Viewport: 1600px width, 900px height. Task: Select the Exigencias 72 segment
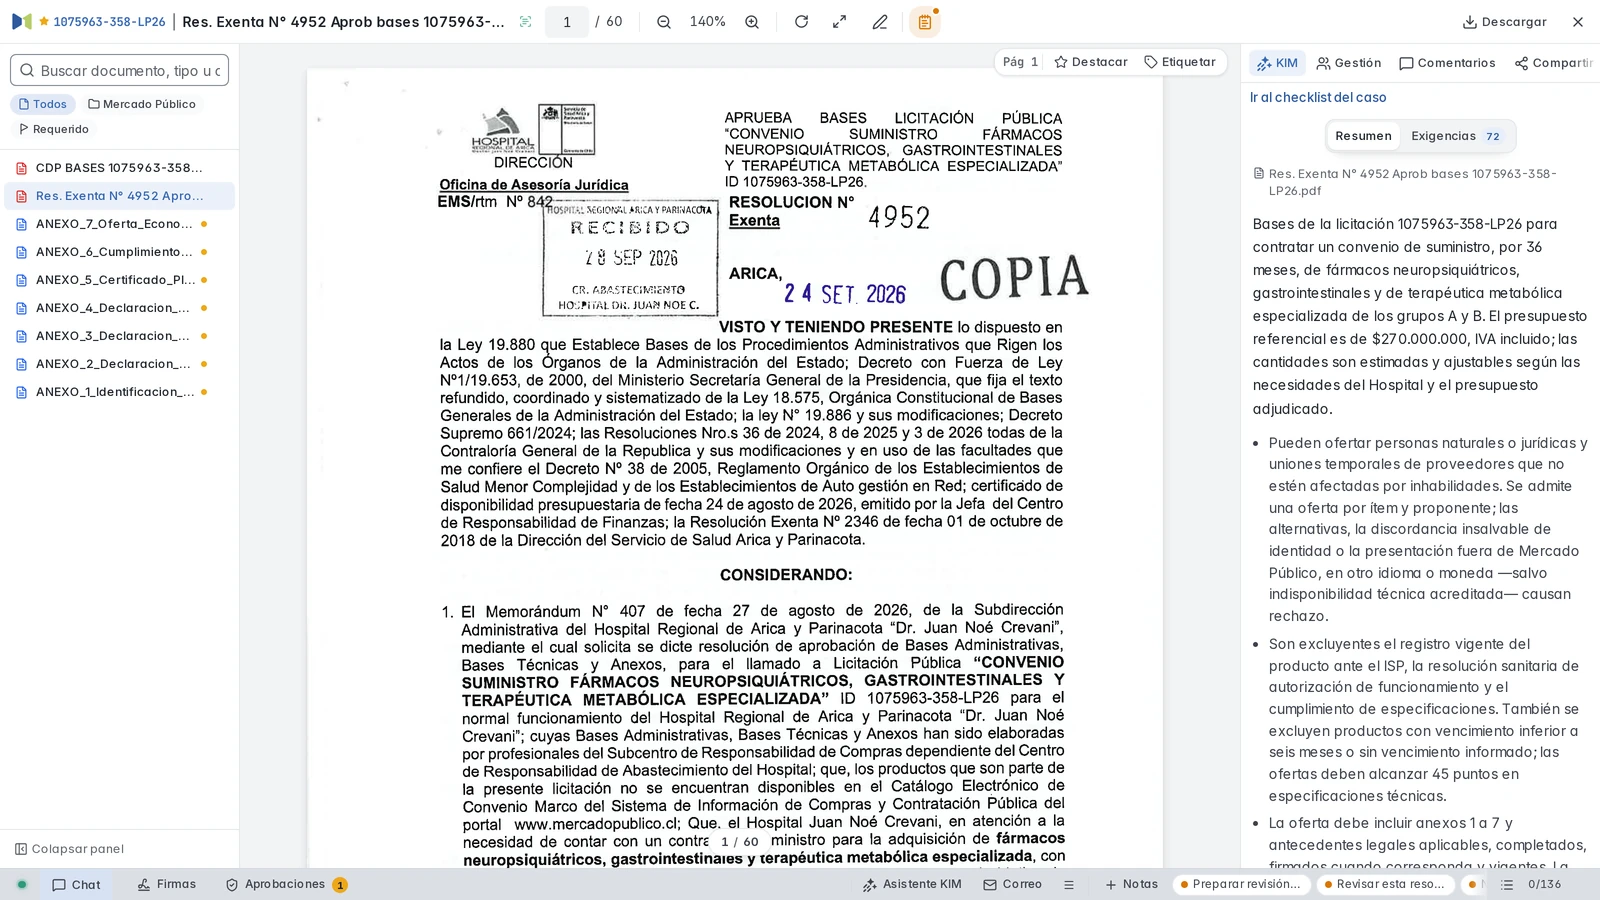(1456, 136)
